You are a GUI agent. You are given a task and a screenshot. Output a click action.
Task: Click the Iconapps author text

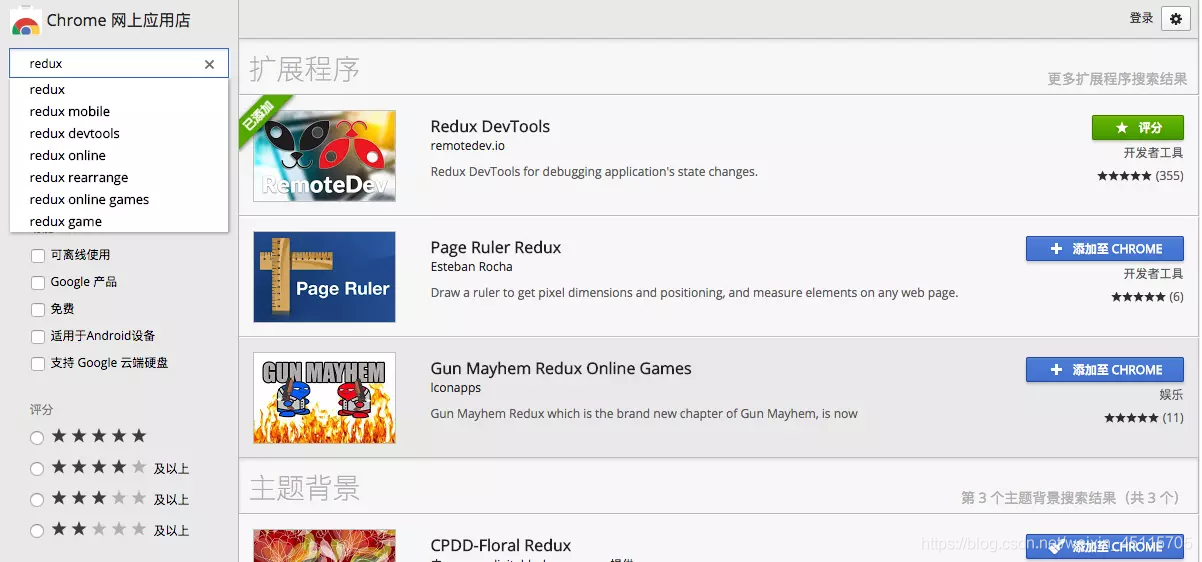click(456, 388)
